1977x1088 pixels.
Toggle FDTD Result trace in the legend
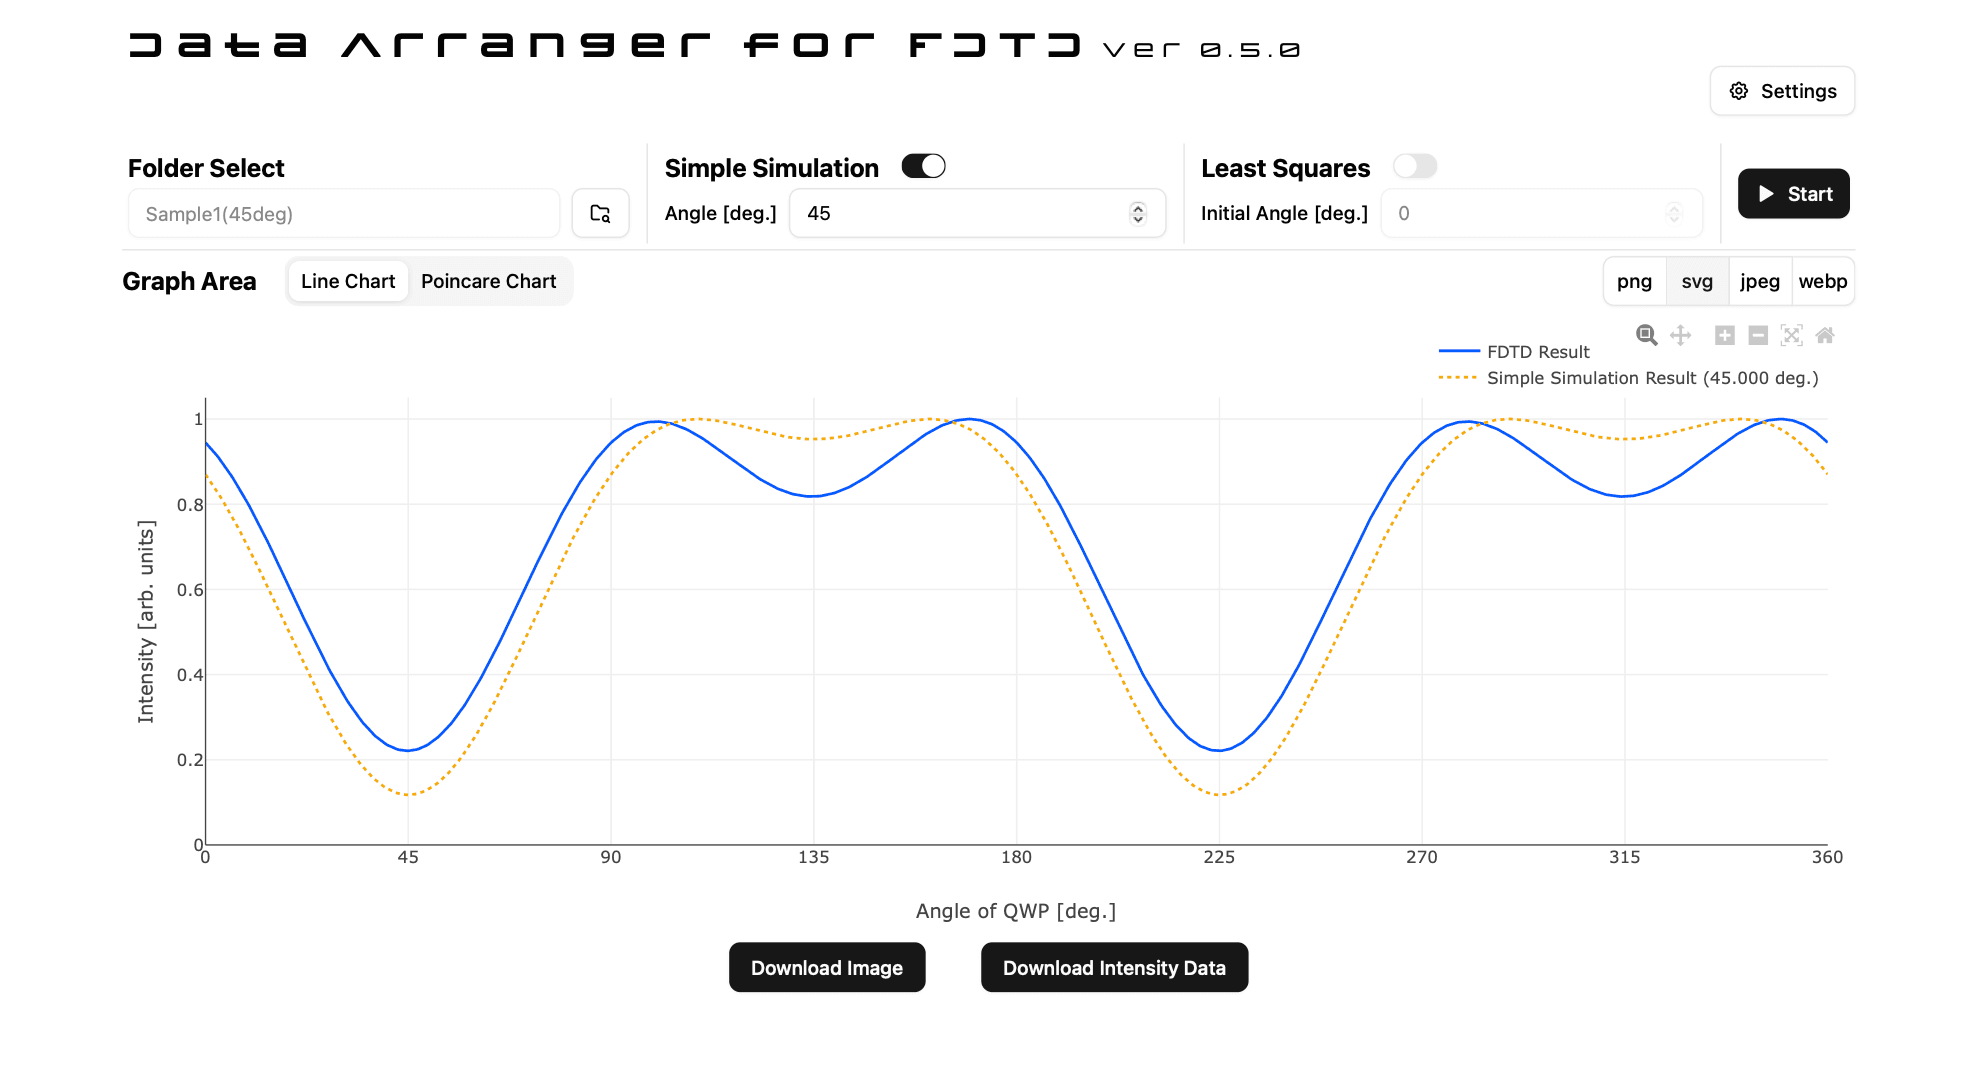coord(1537,352)
